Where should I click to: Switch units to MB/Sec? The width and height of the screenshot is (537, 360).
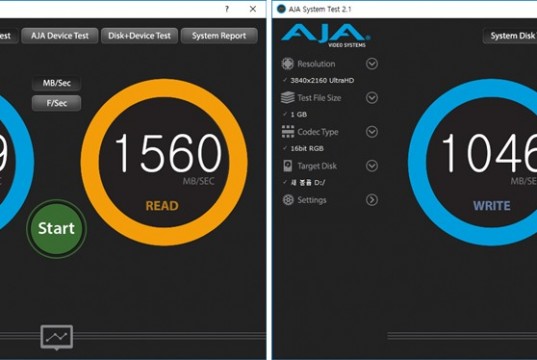click(57, 83)
